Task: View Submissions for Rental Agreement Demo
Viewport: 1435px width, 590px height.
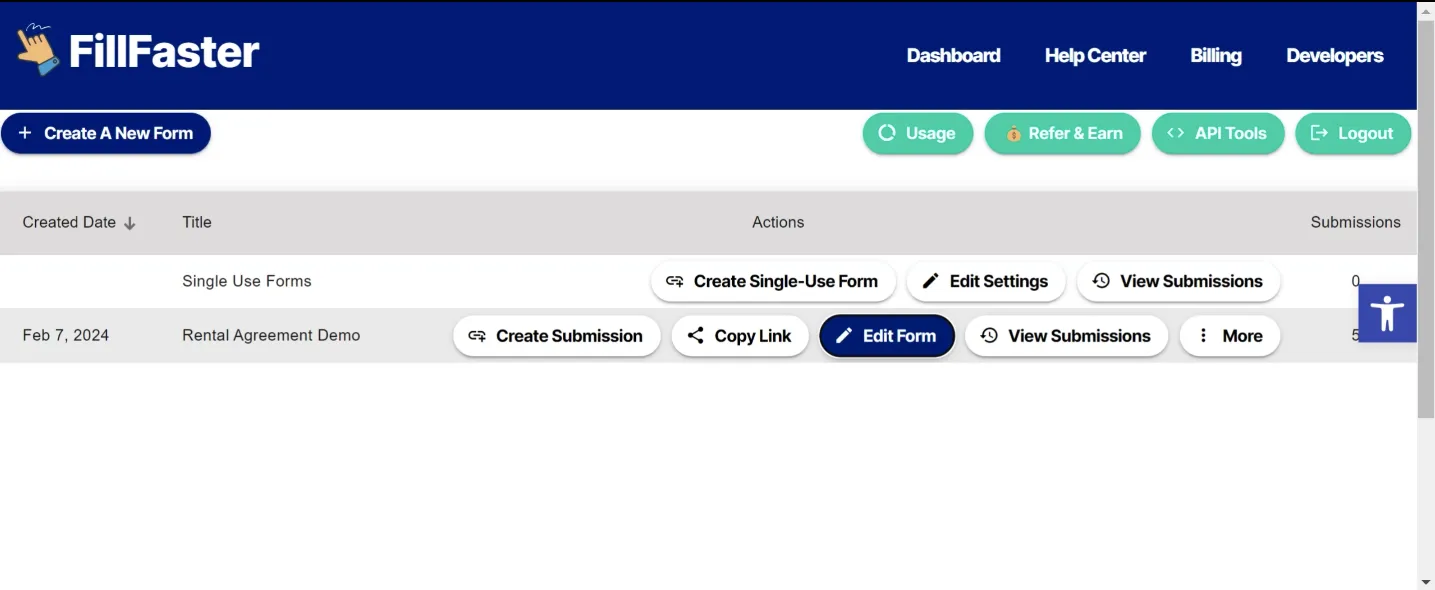Action: coord(1066,336)
